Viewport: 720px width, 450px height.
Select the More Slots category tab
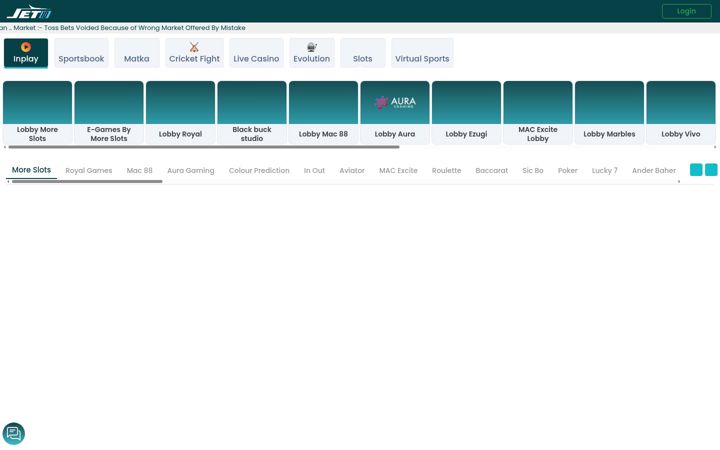[x=31, y=170]
